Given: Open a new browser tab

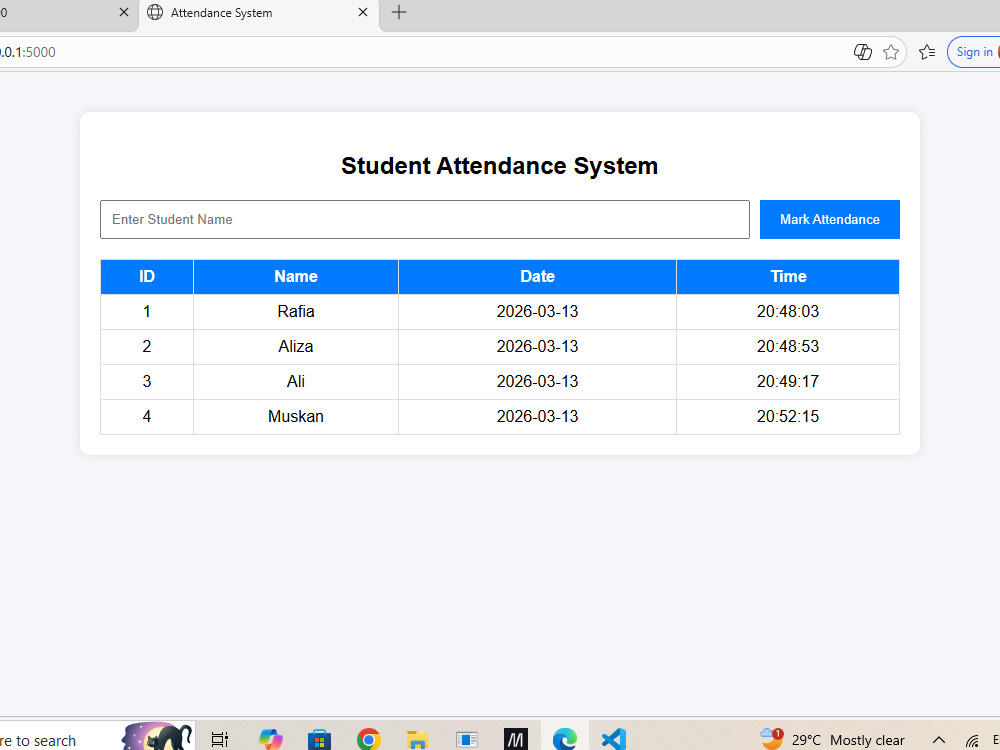Looking at the screenshot, I should click(399, 12).
